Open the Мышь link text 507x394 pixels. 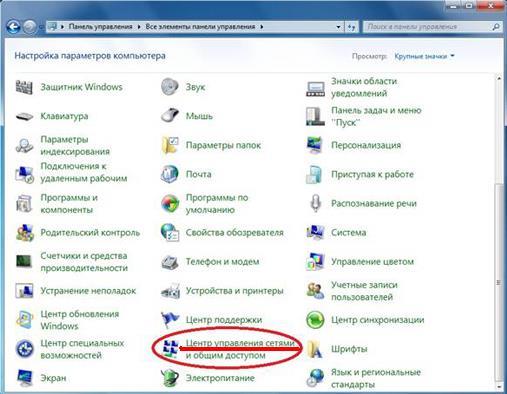coord(199,116)
